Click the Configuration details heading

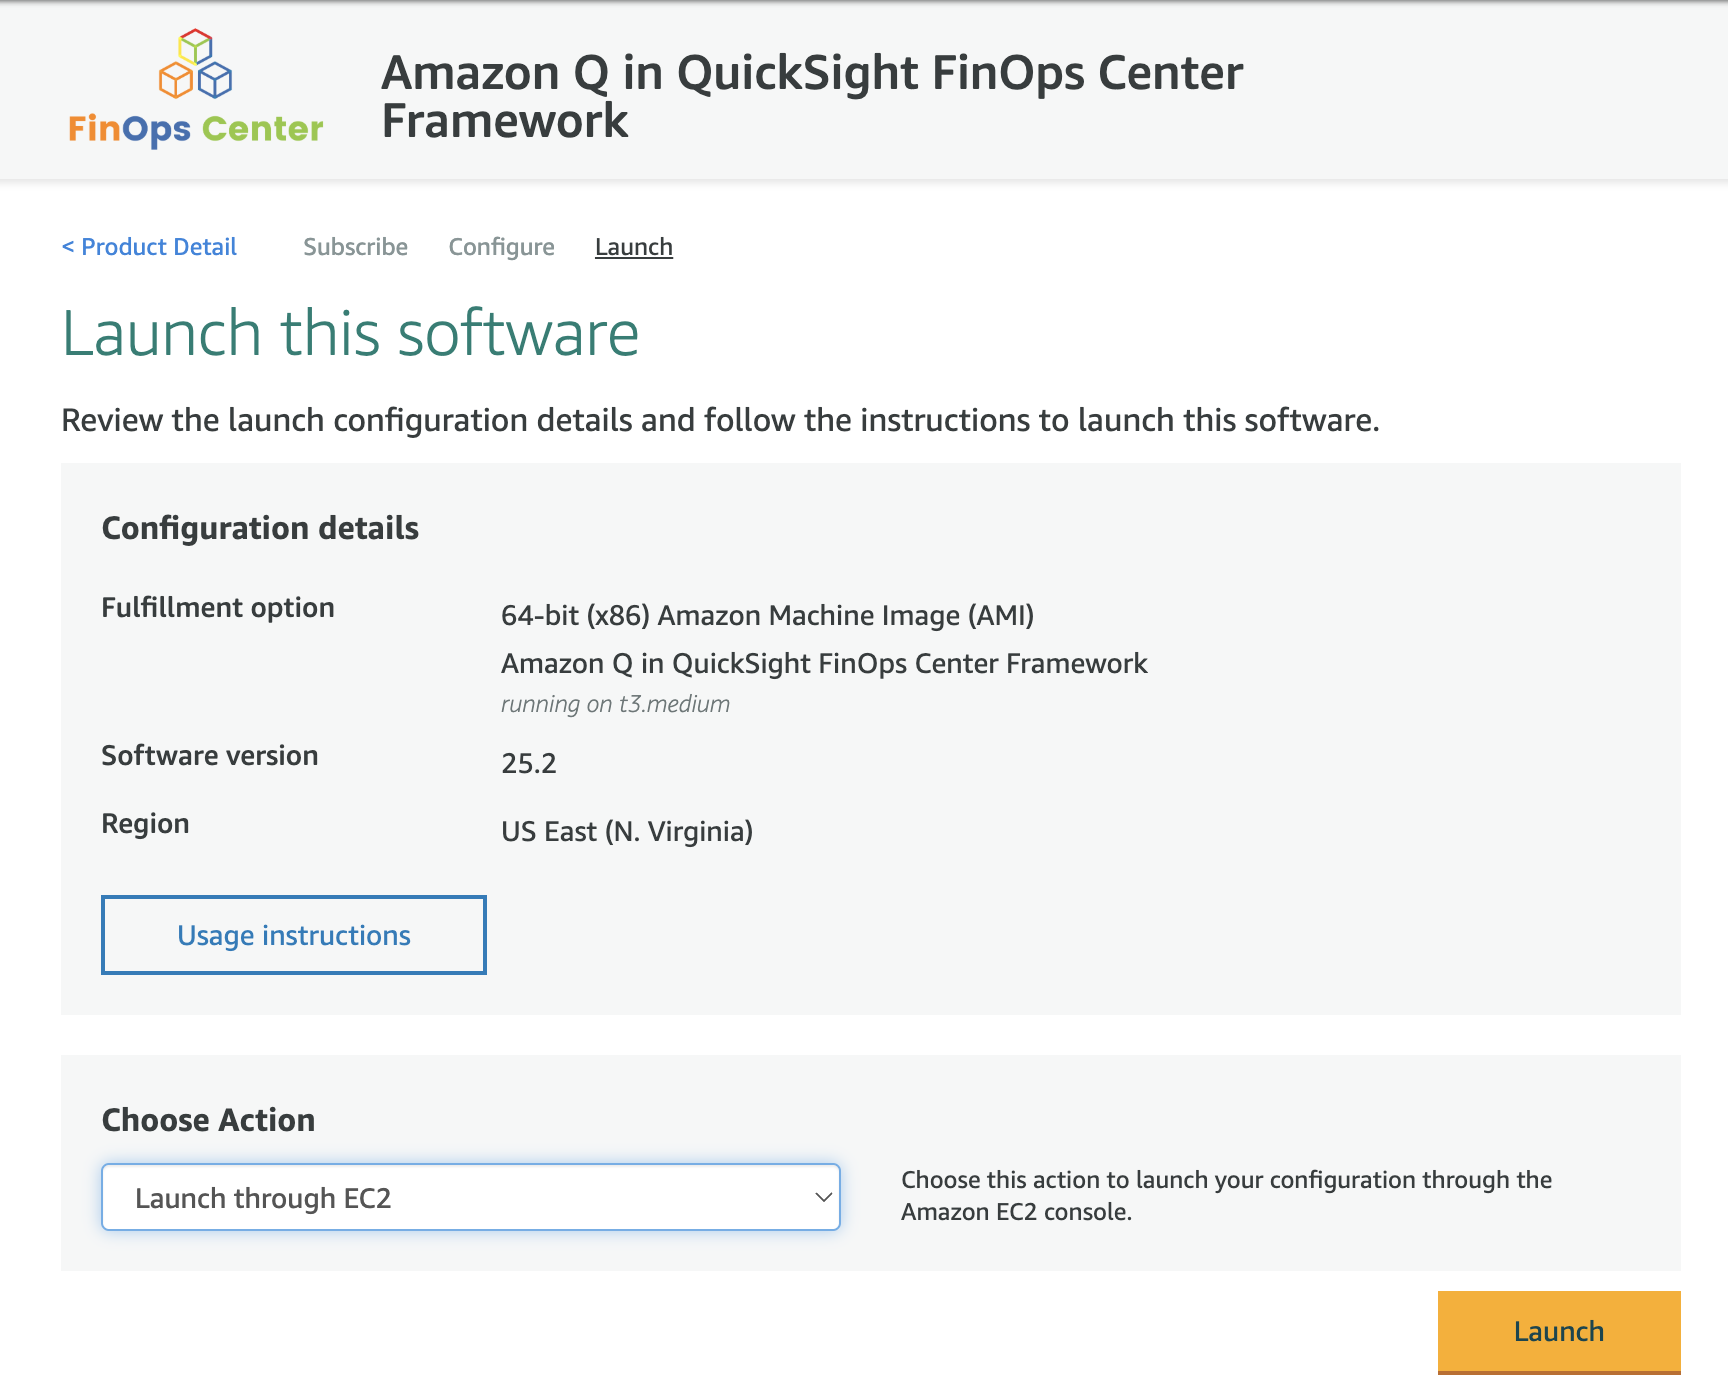pyautogui.click(x=260, y=528)
